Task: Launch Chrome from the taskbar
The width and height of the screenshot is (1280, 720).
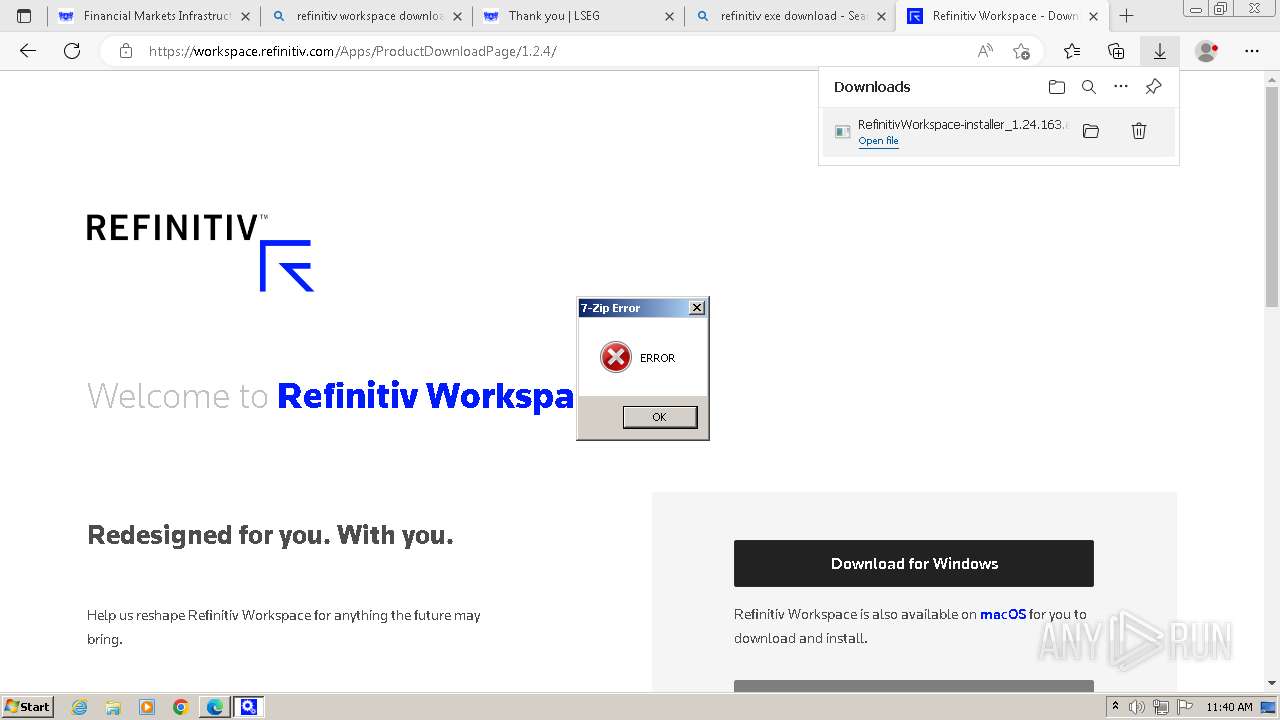Action: click(x=181, y=707)
